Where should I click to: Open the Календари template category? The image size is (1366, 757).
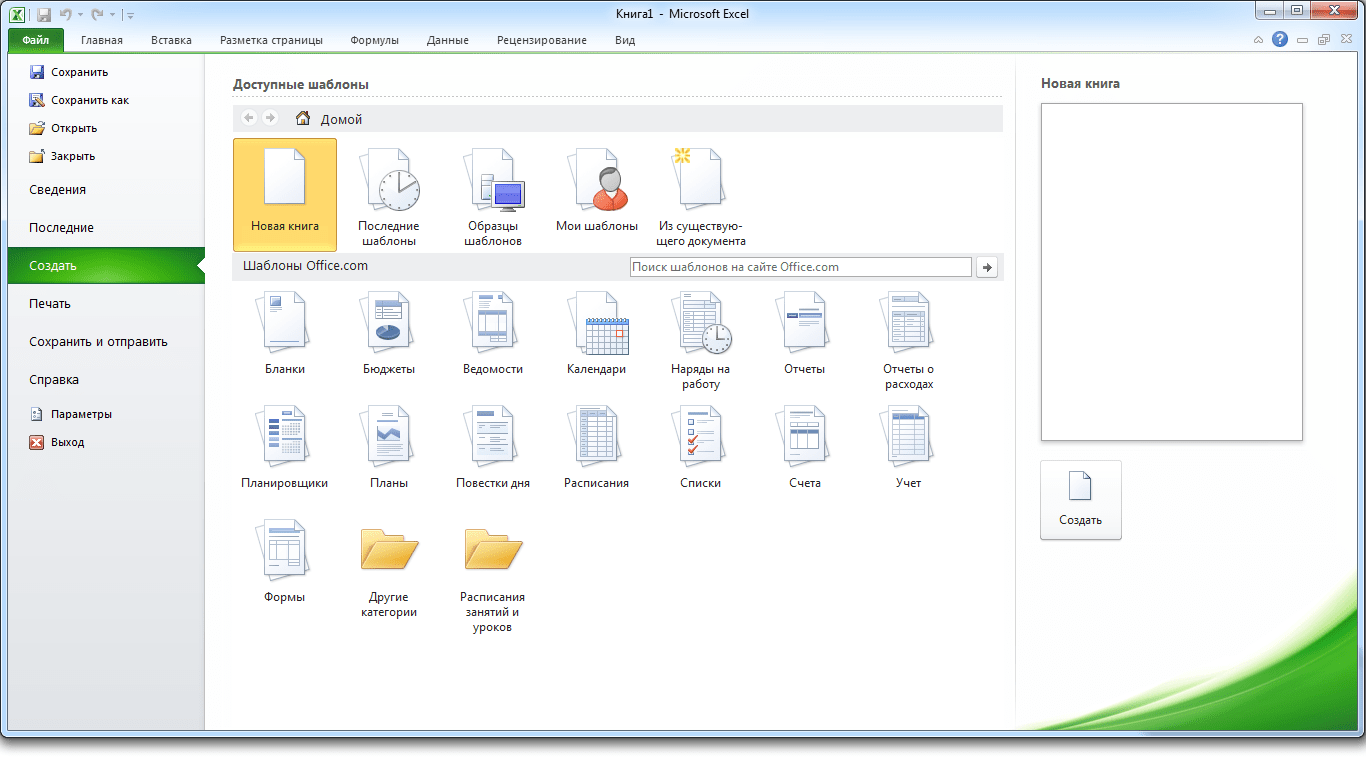pos(597,324)
